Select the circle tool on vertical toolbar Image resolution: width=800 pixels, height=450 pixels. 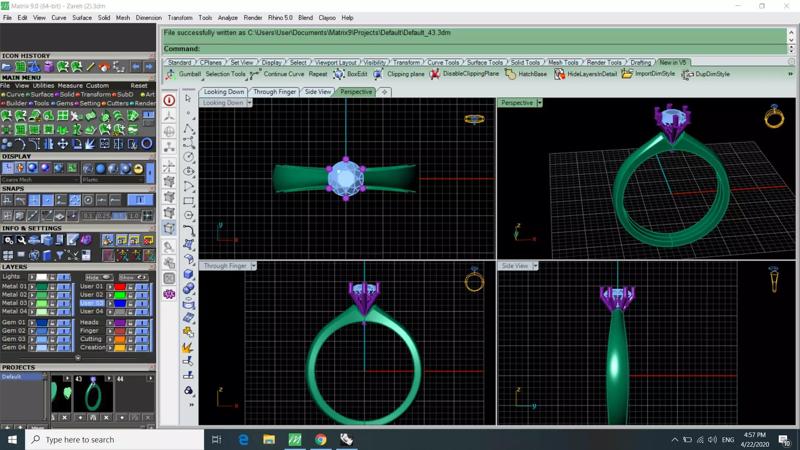coord(188,157)
